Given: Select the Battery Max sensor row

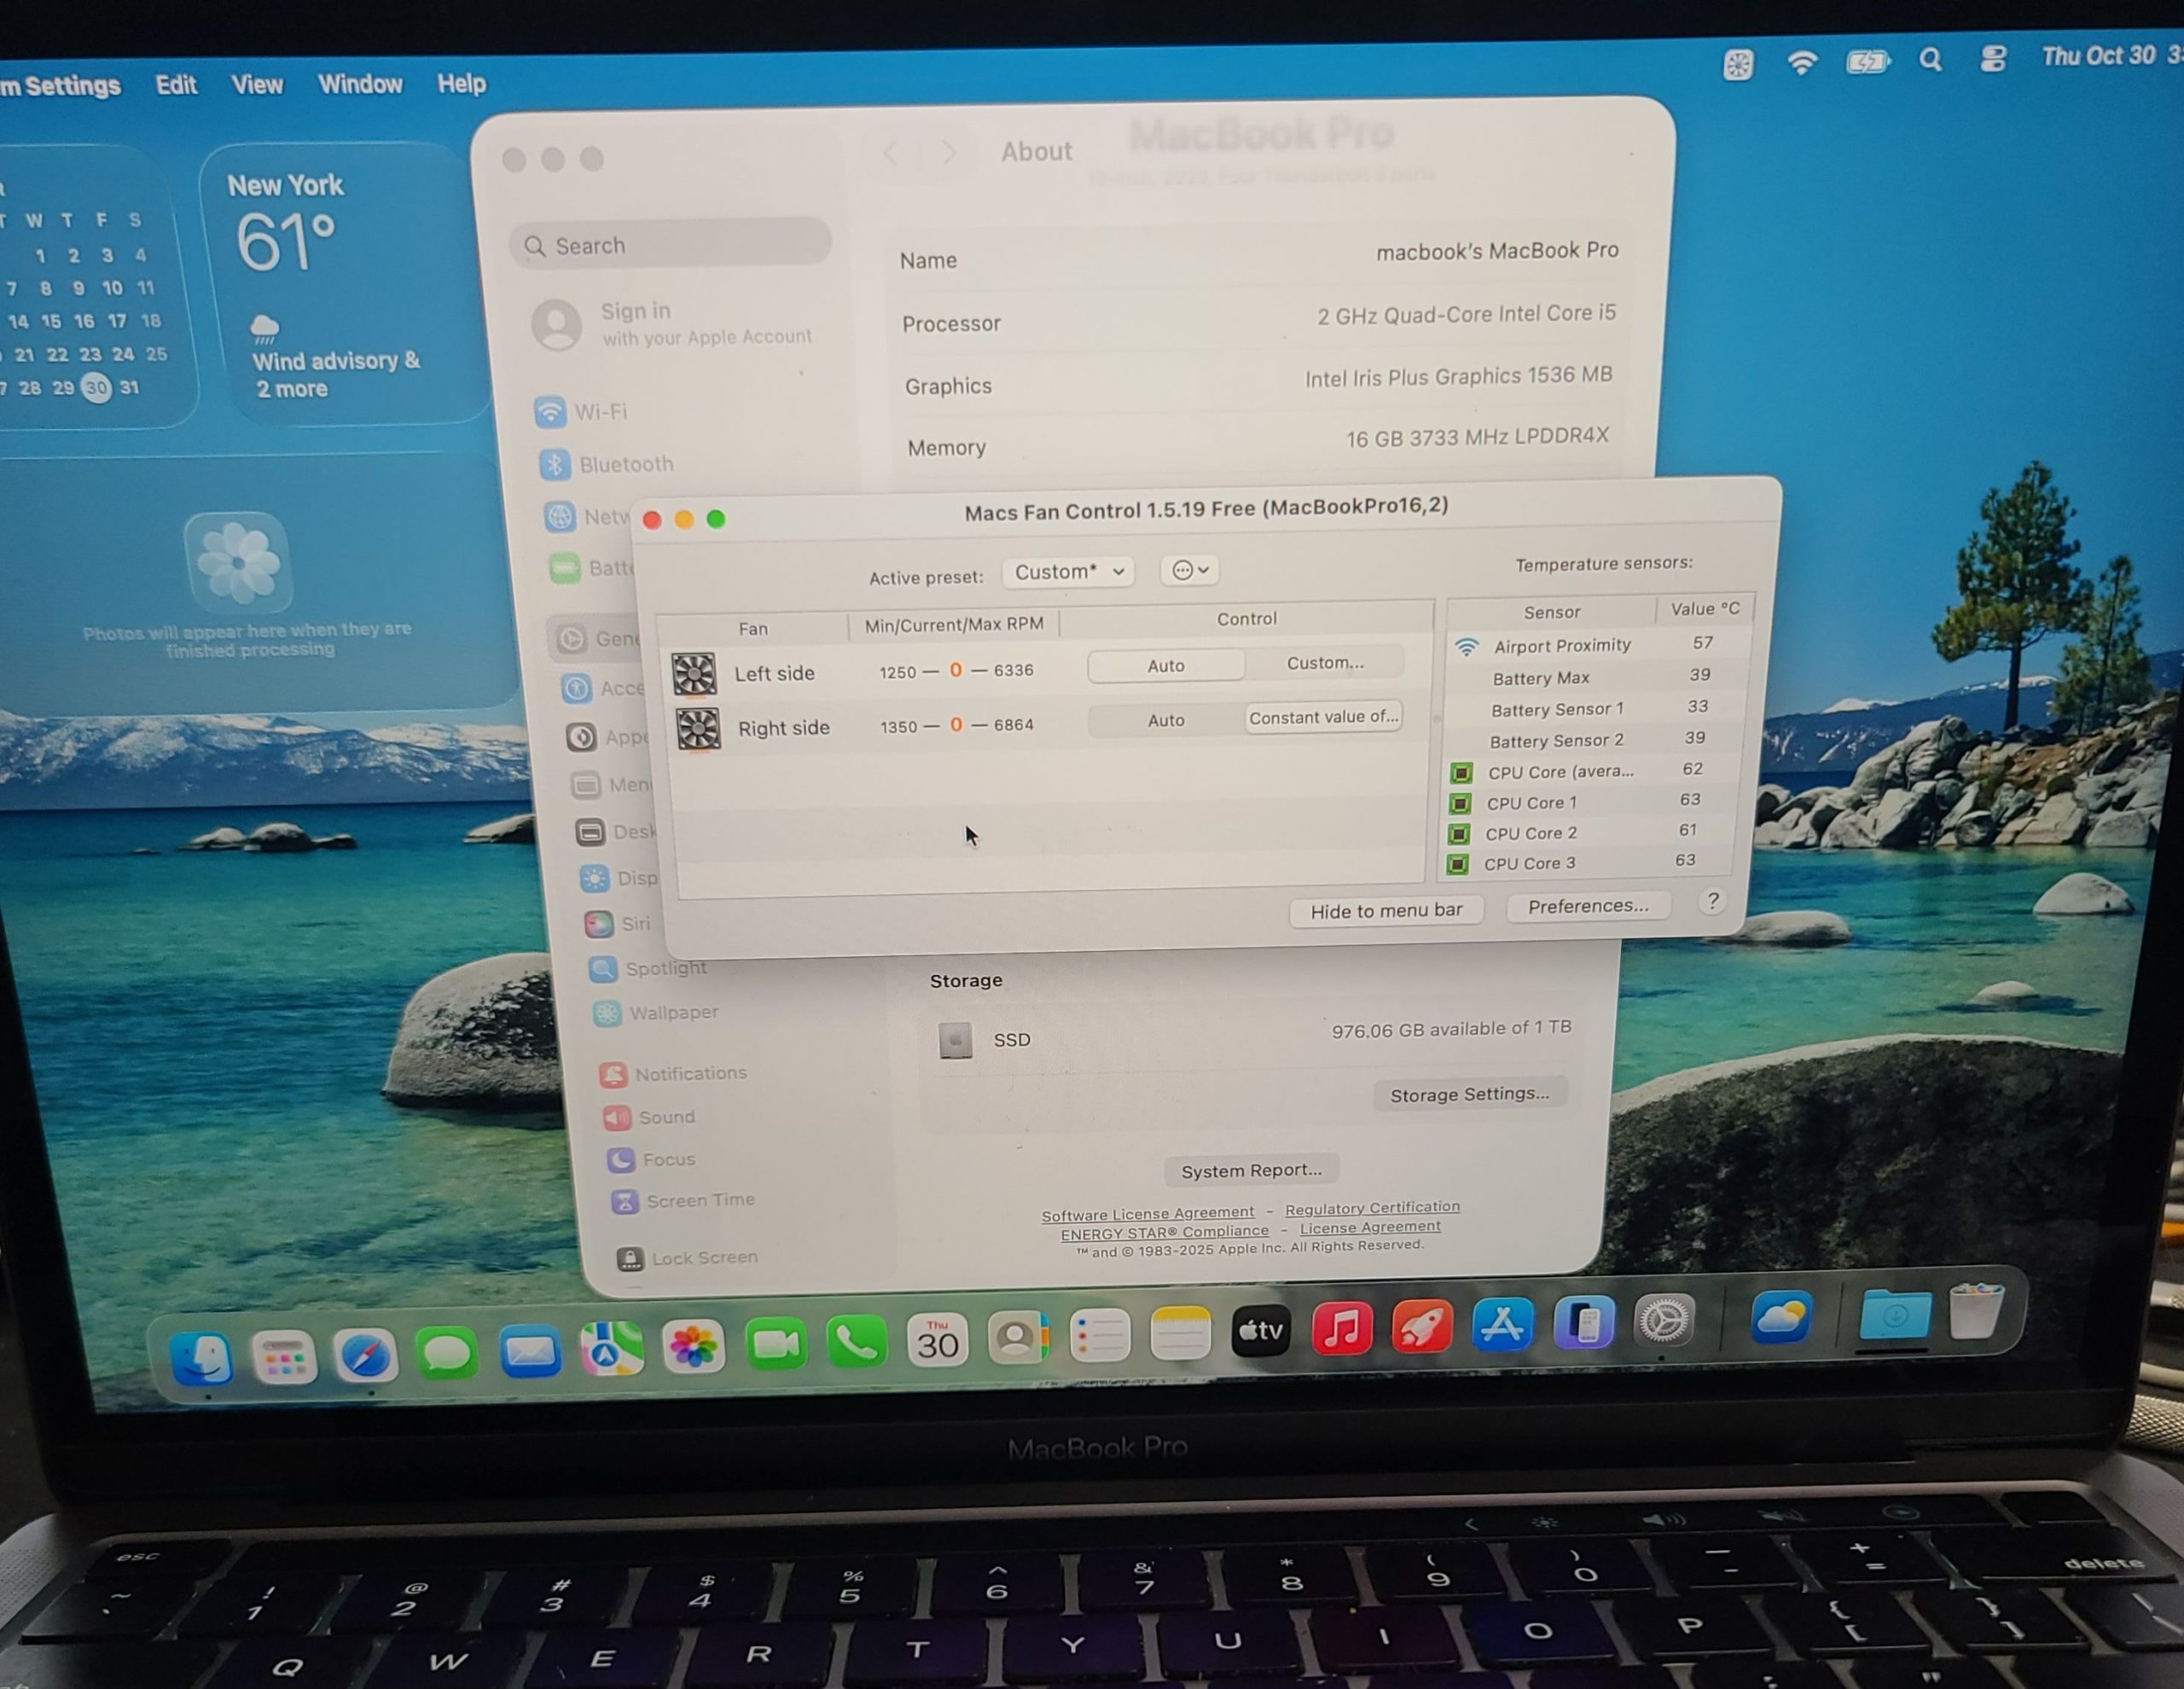Looking at the screenshot, I should coord(1598,677).
